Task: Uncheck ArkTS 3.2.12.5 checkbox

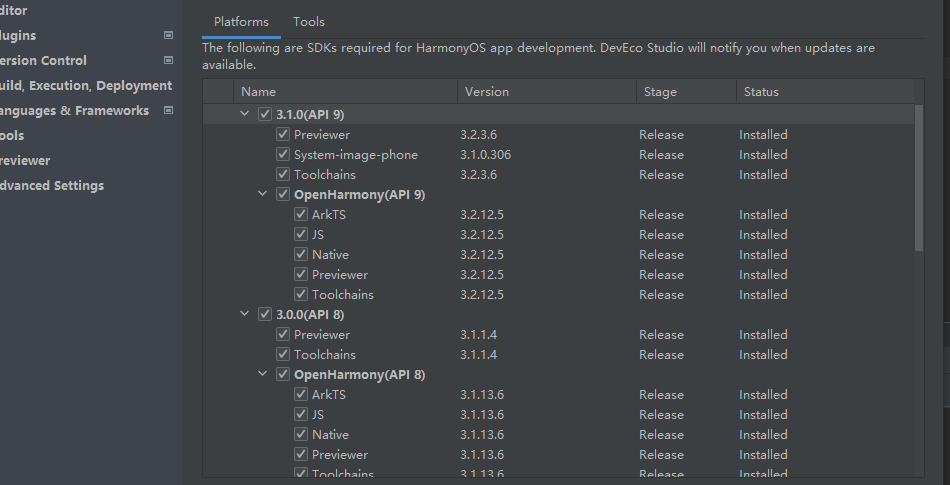Action: click(301, 214)
